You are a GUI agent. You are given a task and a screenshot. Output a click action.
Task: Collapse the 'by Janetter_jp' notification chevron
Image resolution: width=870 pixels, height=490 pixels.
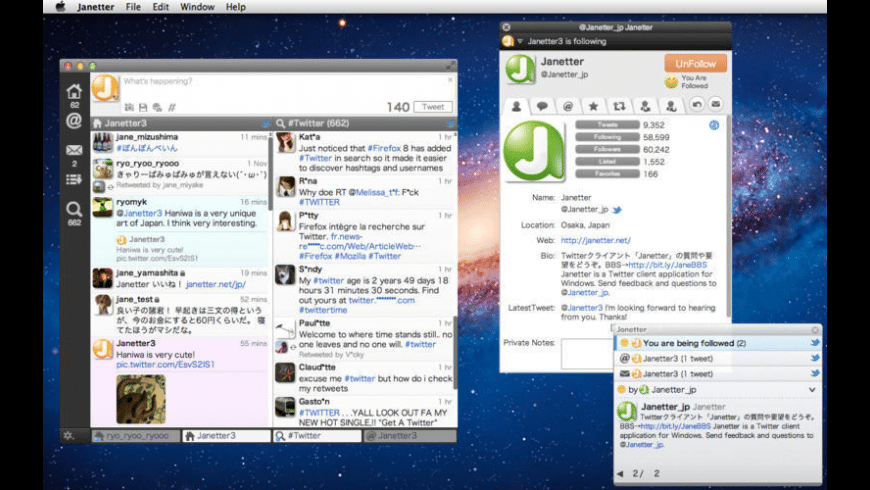pyautogui.click(x=812, y=389)
